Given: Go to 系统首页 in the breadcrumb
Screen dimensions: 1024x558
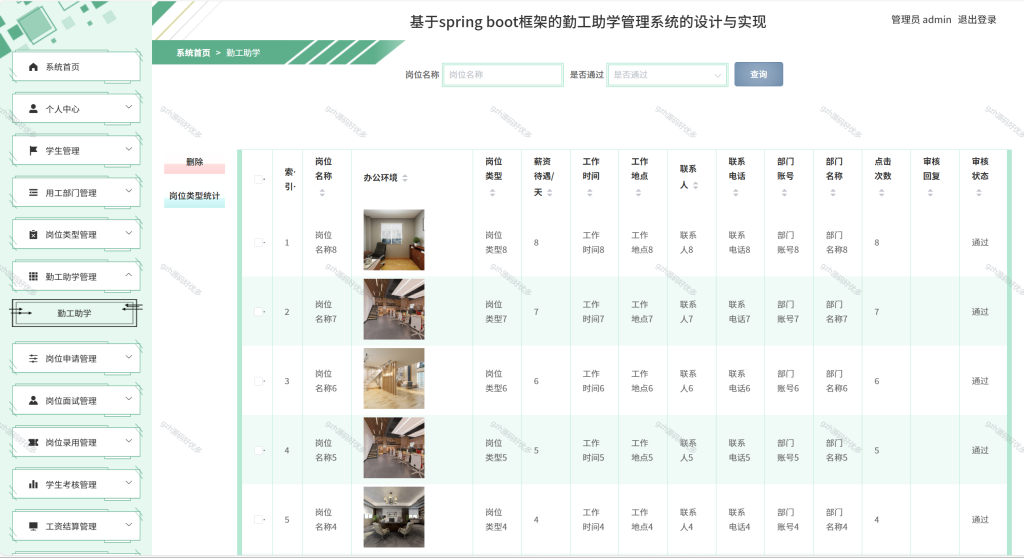Looking at the screenshot, I should click(x=193, y=53).
